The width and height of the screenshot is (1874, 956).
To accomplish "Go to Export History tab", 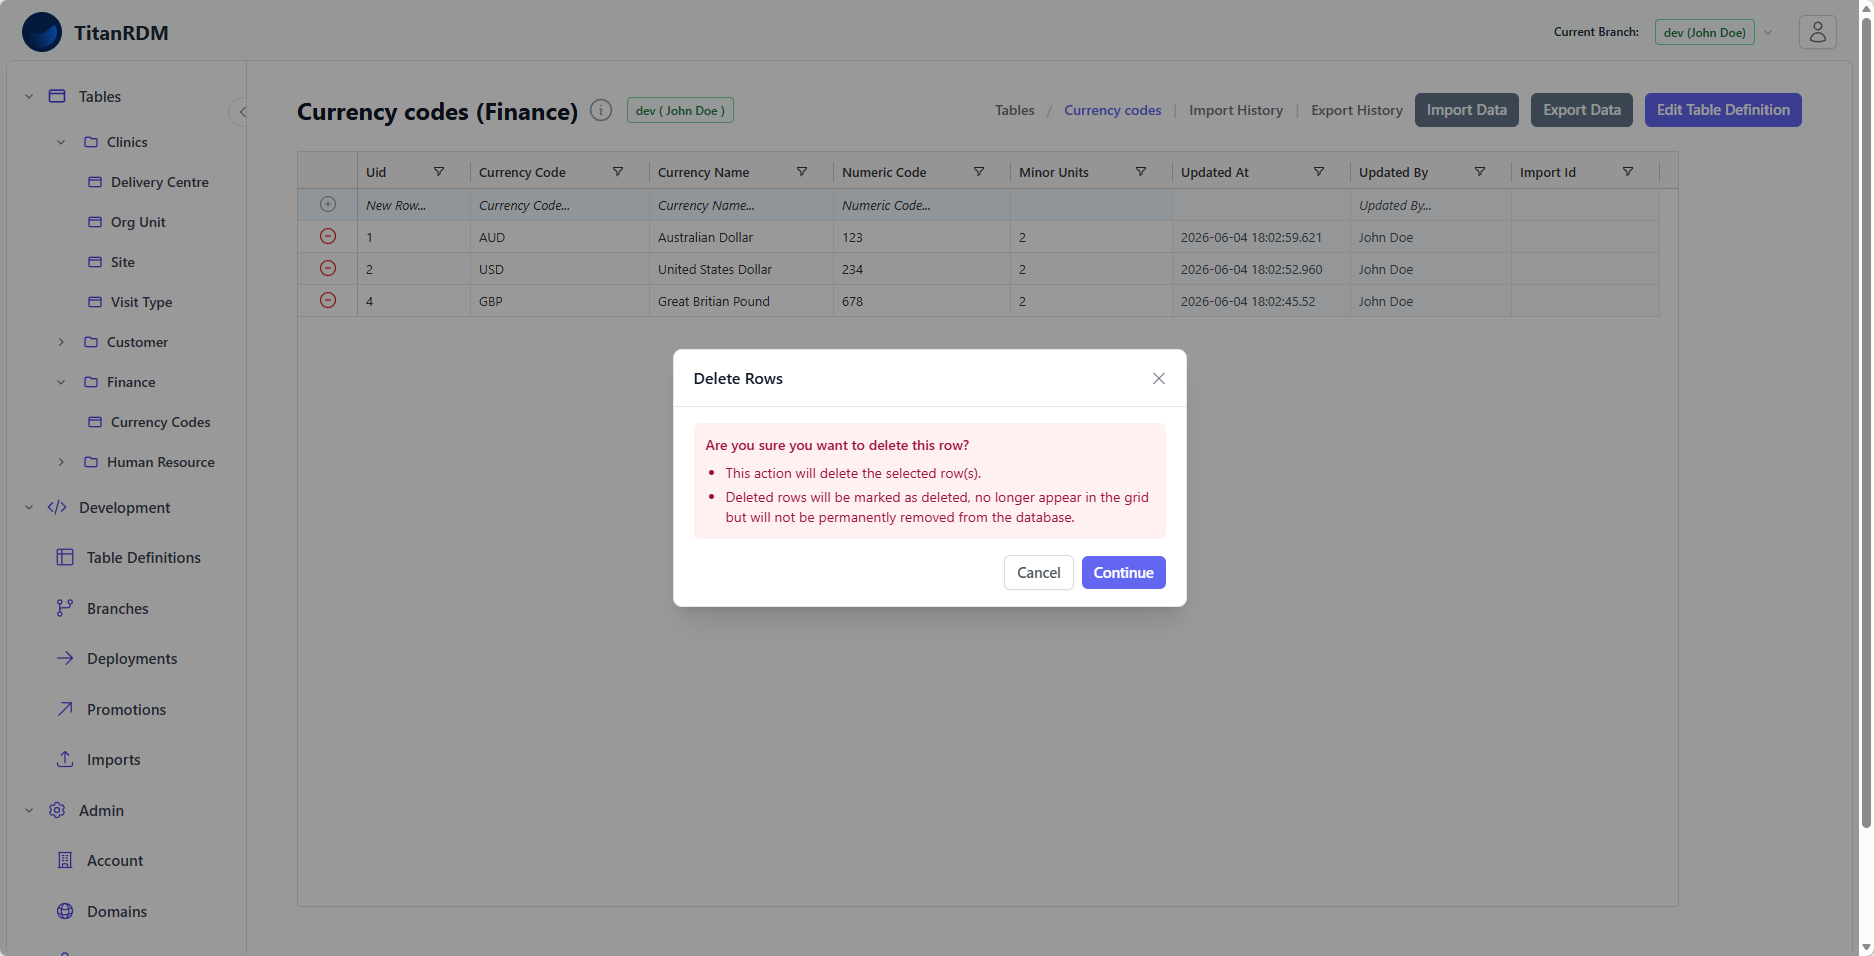I will [1357, 110].
